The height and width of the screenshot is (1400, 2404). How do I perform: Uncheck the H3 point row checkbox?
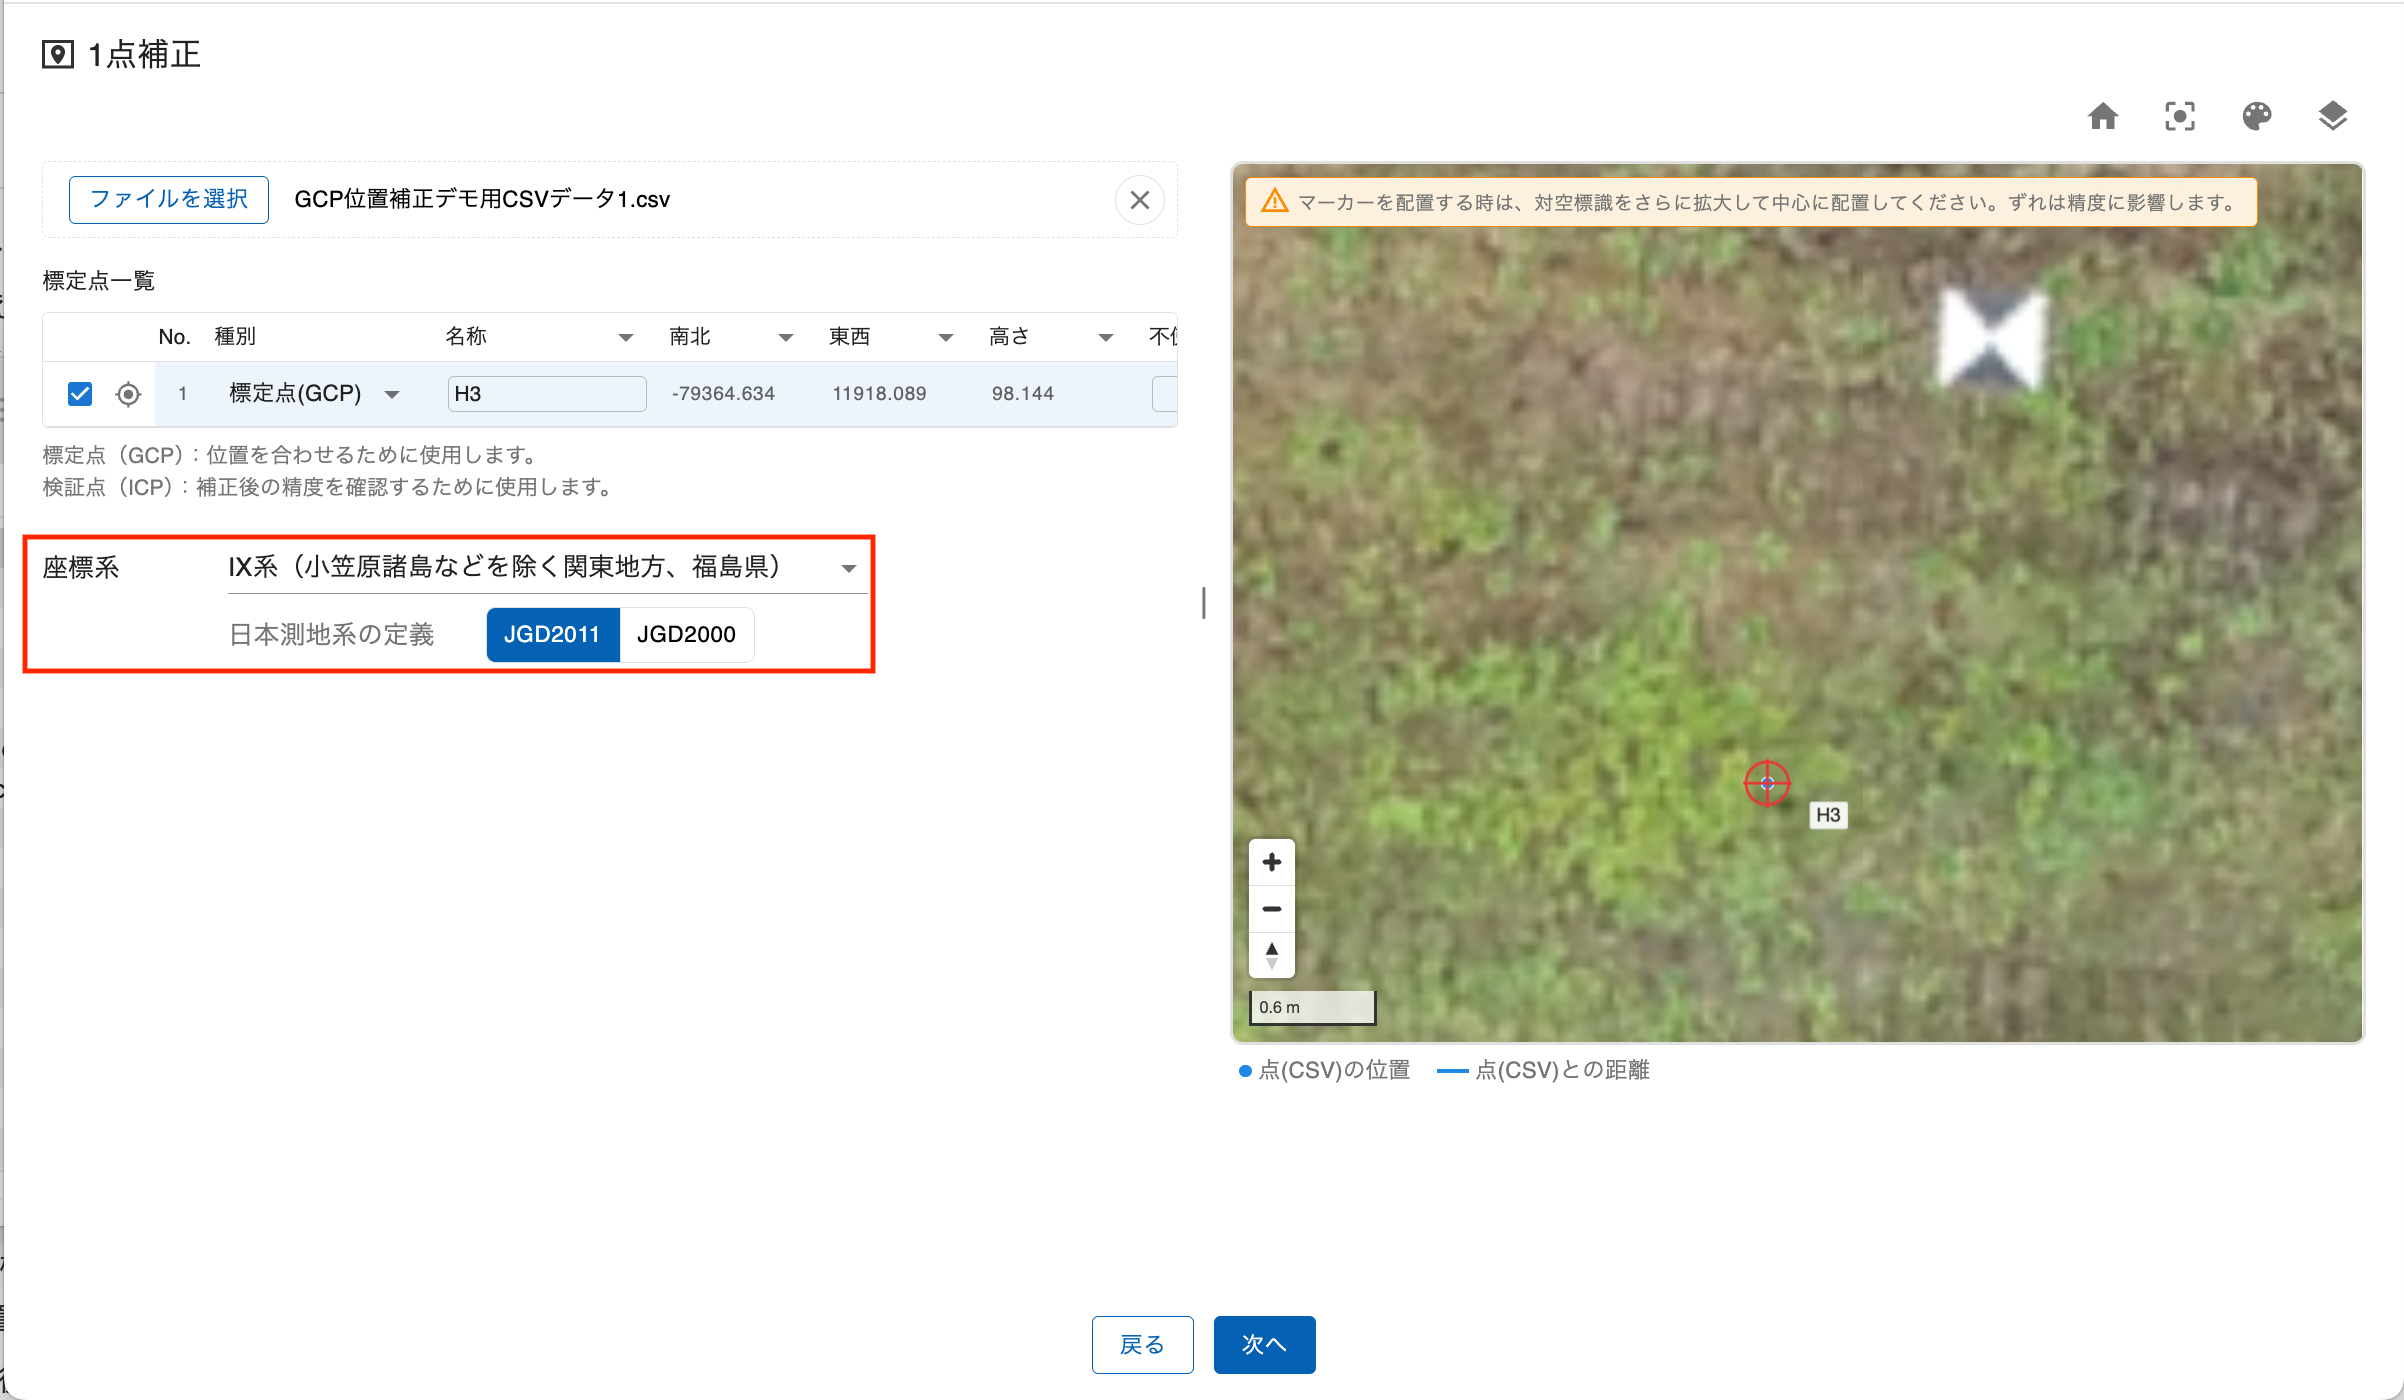(80, 394)
